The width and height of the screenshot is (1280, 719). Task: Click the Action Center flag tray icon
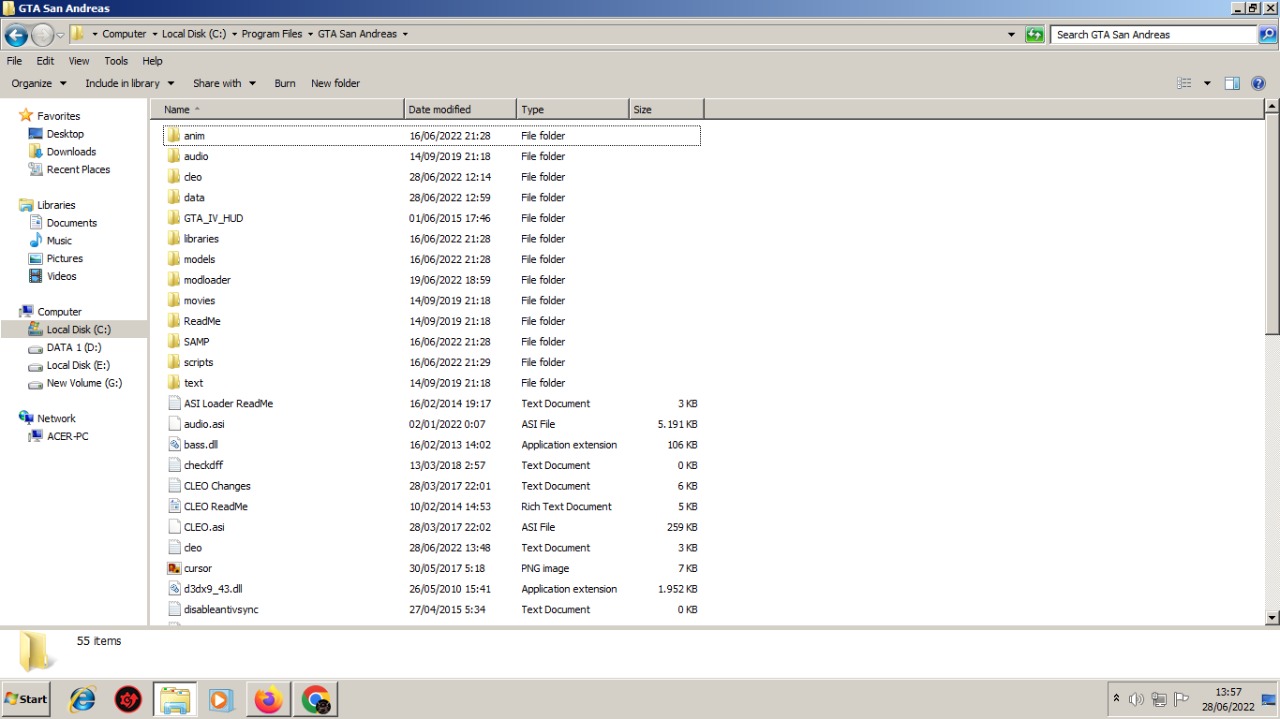(x=1181, y=699)
